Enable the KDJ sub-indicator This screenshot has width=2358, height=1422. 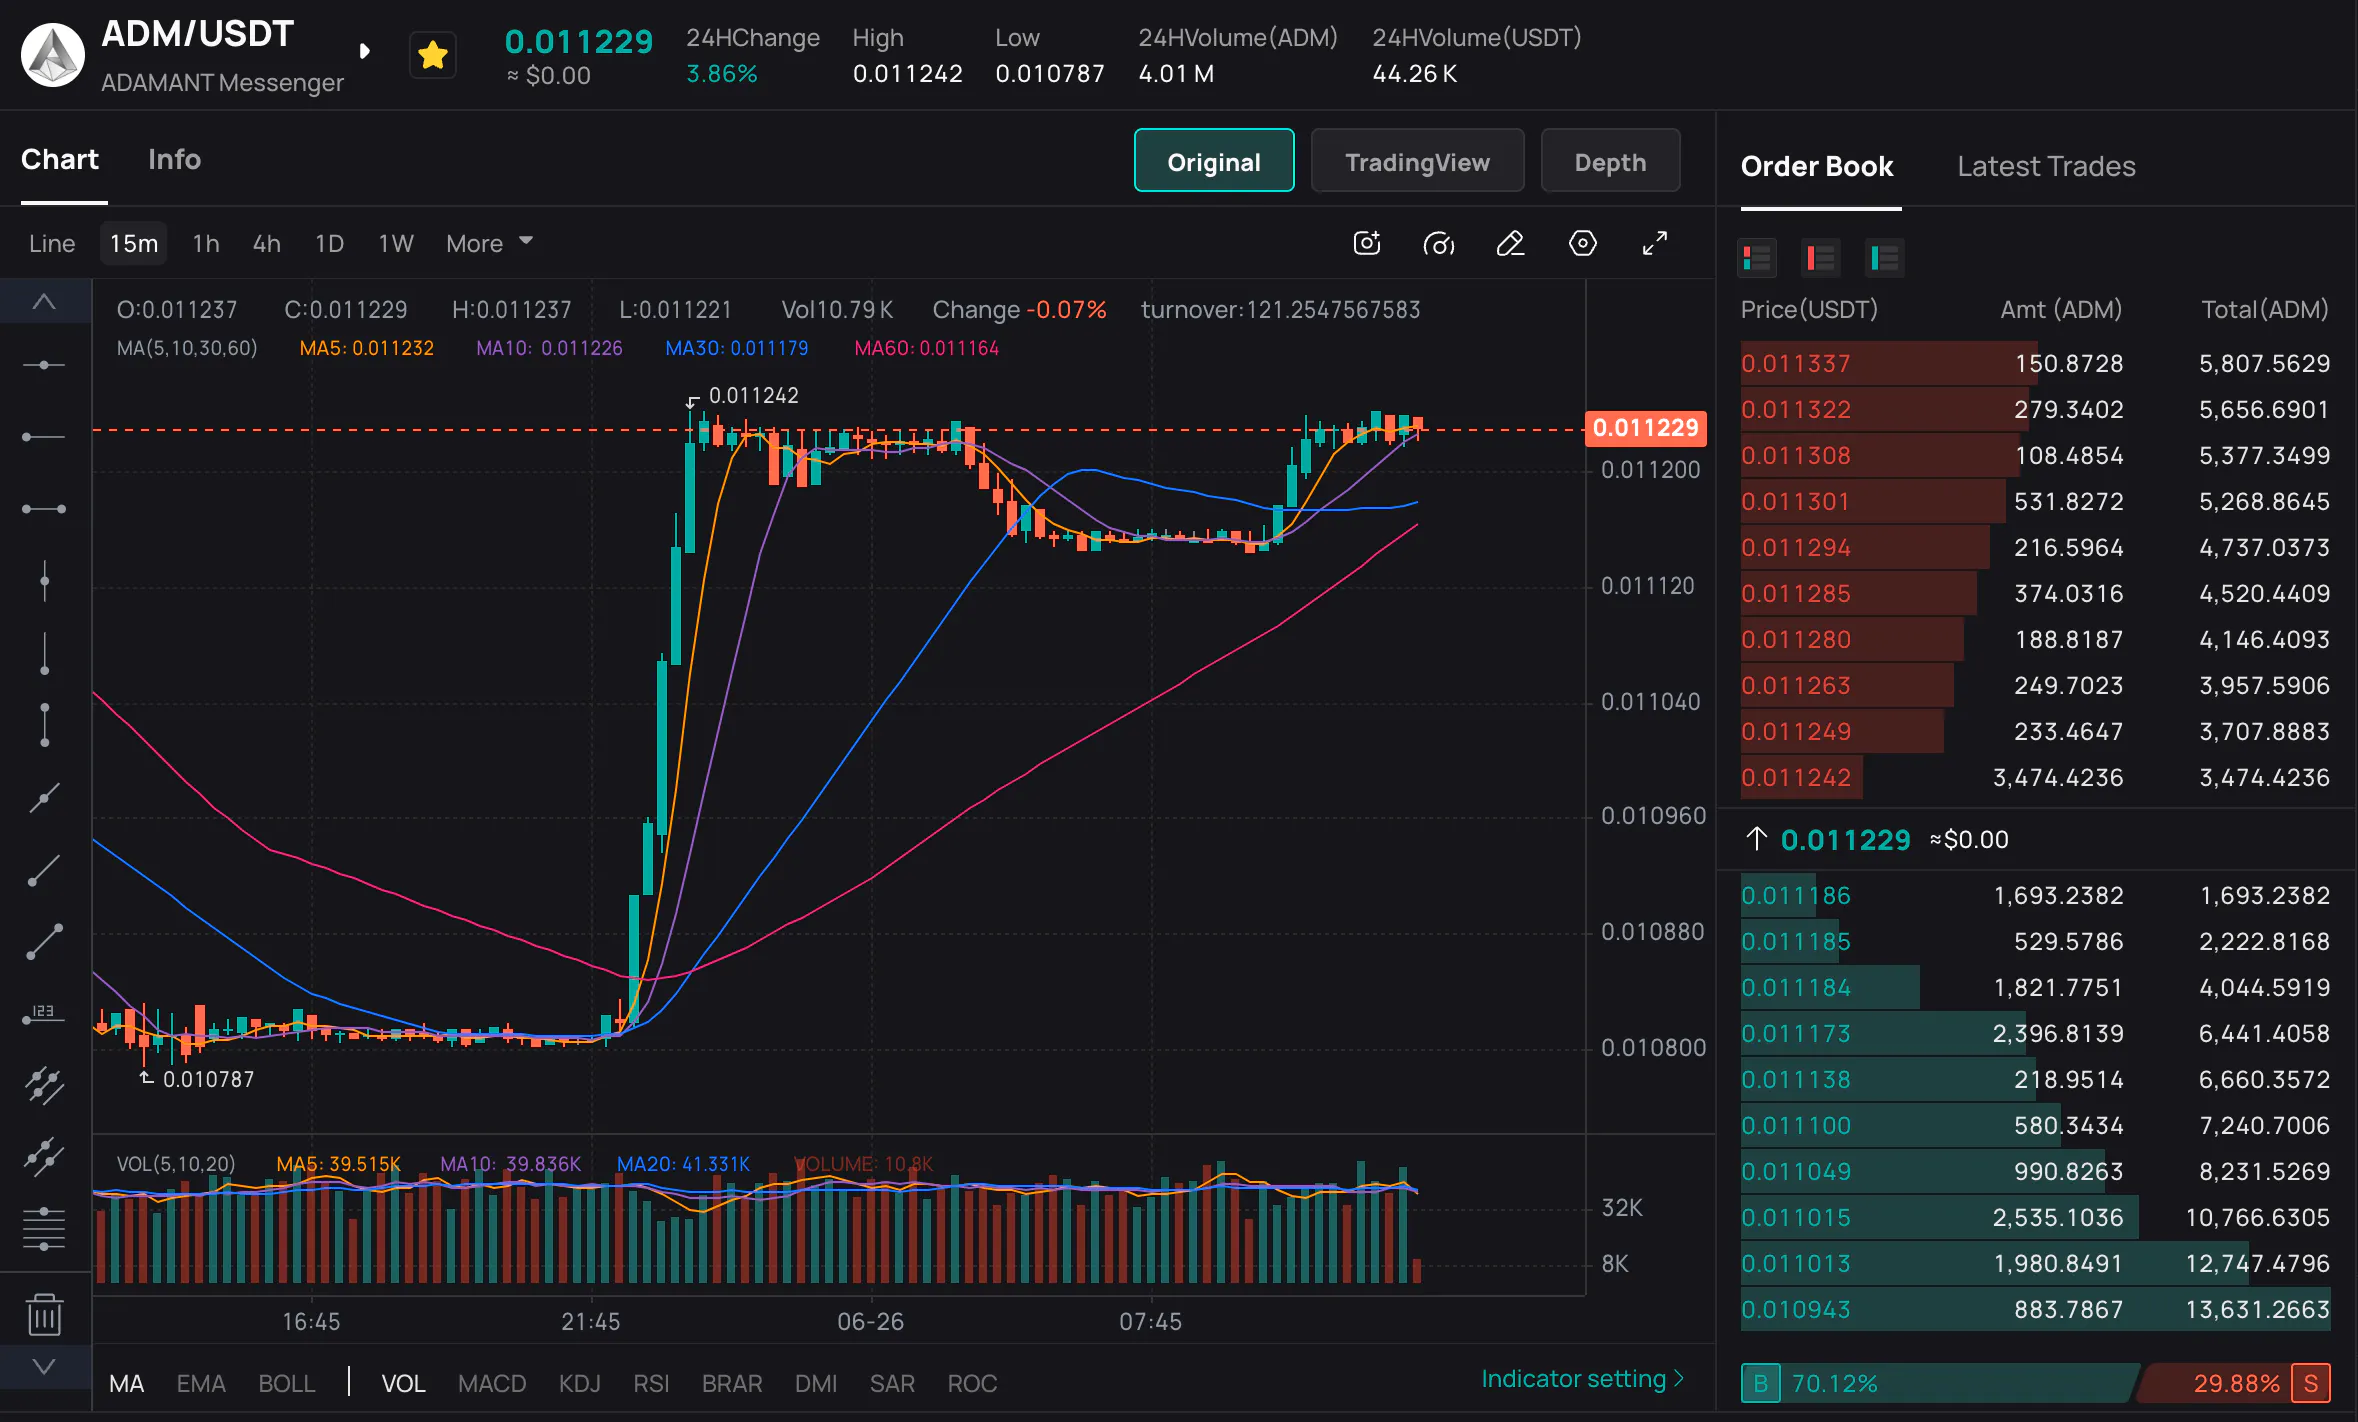point(580,1383)
